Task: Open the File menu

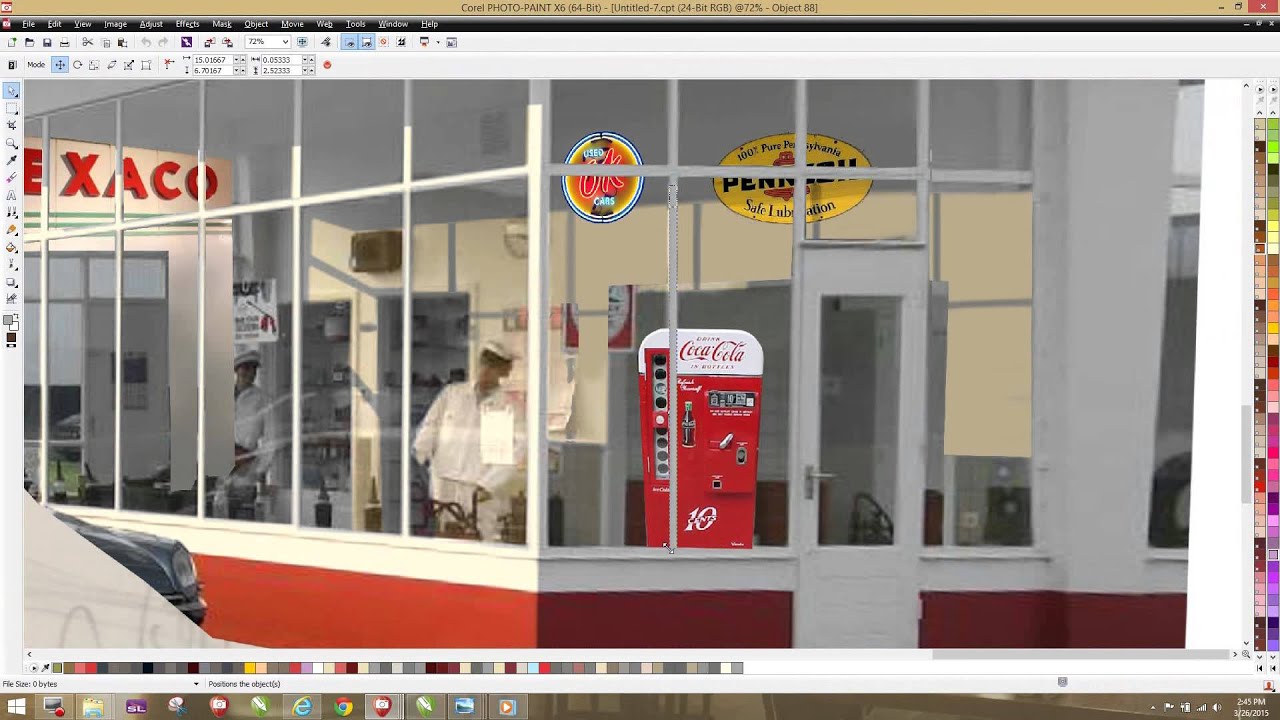Action: click(x=29, y=24)
